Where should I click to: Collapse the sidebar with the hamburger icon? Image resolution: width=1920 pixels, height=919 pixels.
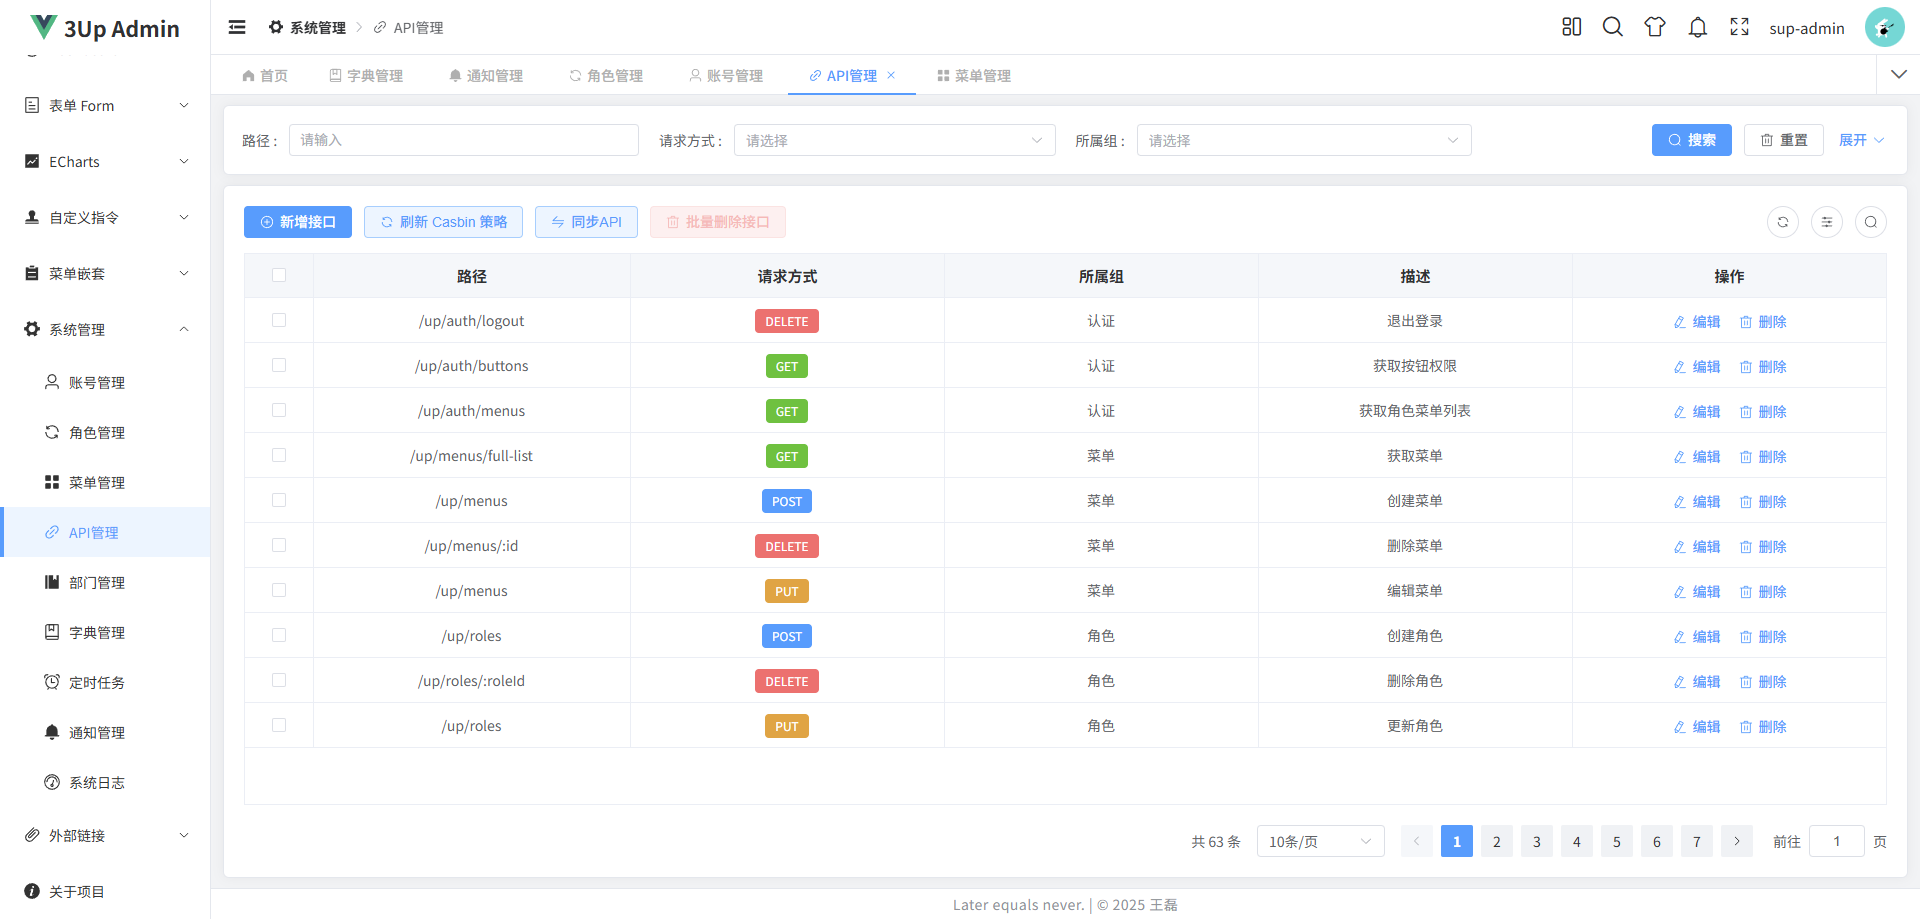pos(237,27)
